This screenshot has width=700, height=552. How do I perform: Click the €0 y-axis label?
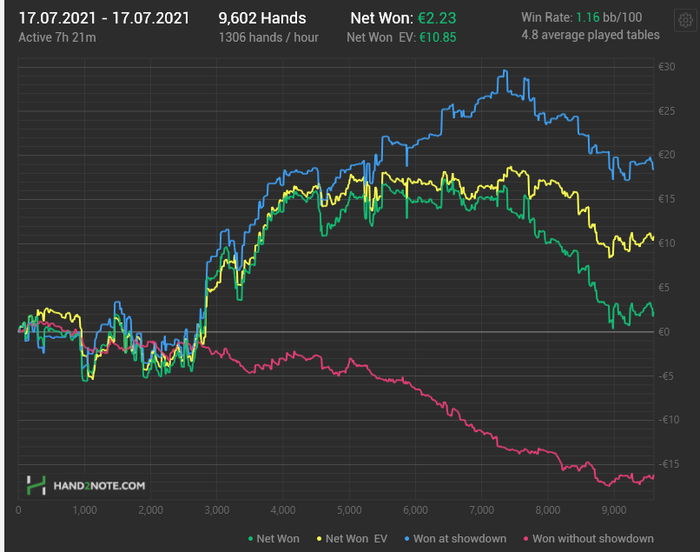pos(664,332)
